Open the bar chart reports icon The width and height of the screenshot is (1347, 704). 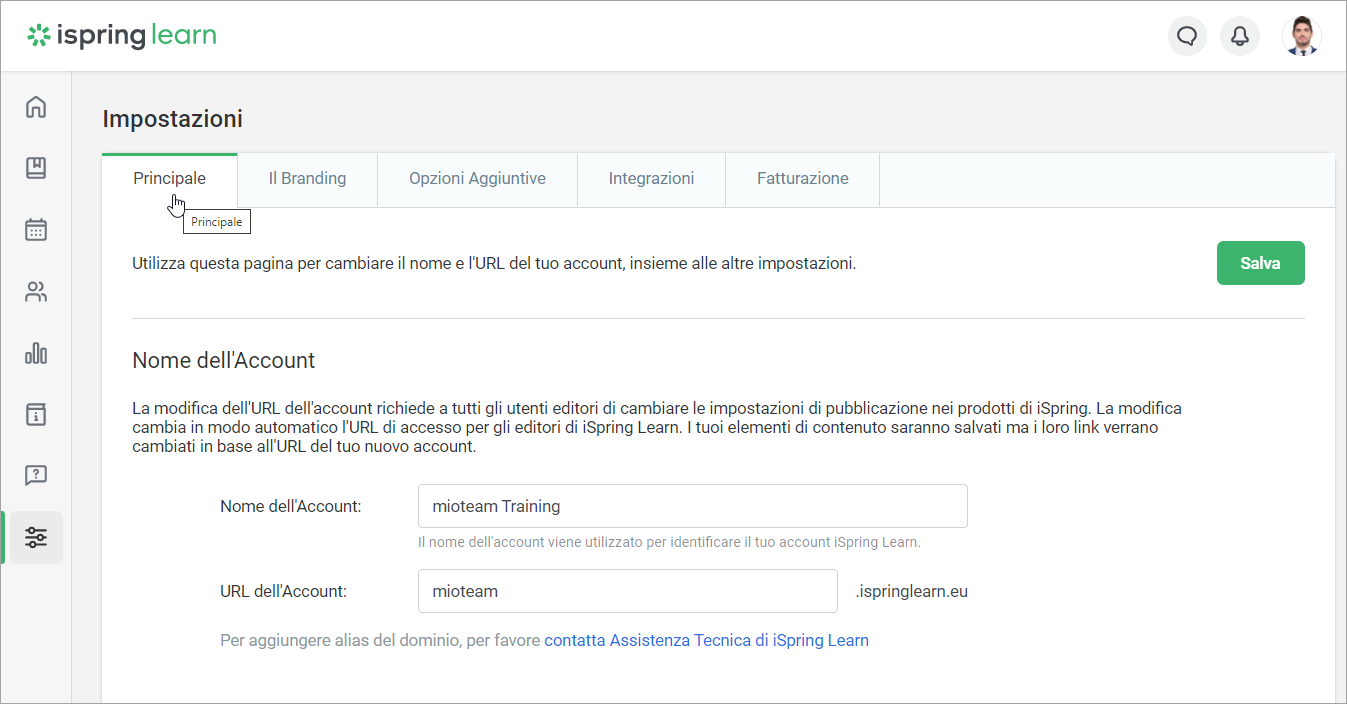(36, 353)
